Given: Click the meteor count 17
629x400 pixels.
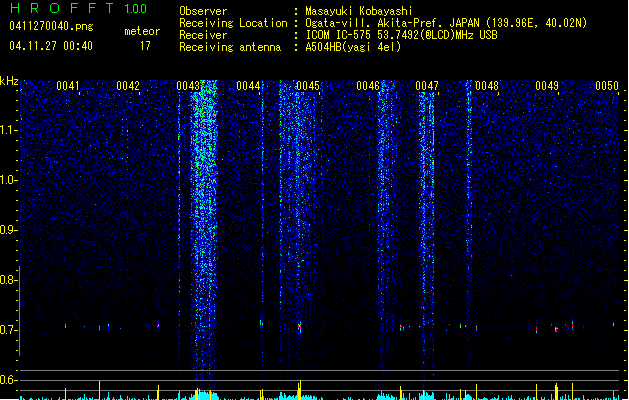Looking at the screenshot, I should [x=145, y=46].
